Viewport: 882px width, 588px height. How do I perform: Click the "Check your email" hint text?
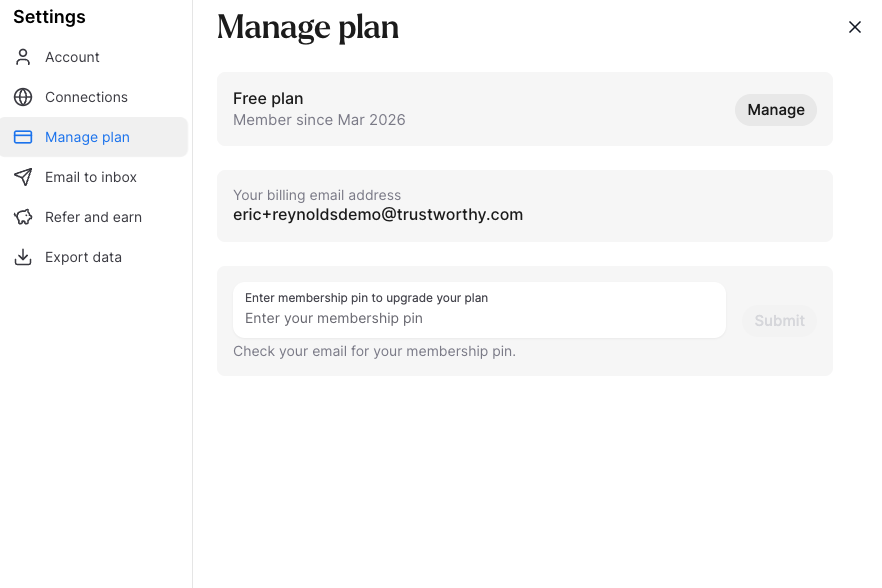click(x=374, y=351)
